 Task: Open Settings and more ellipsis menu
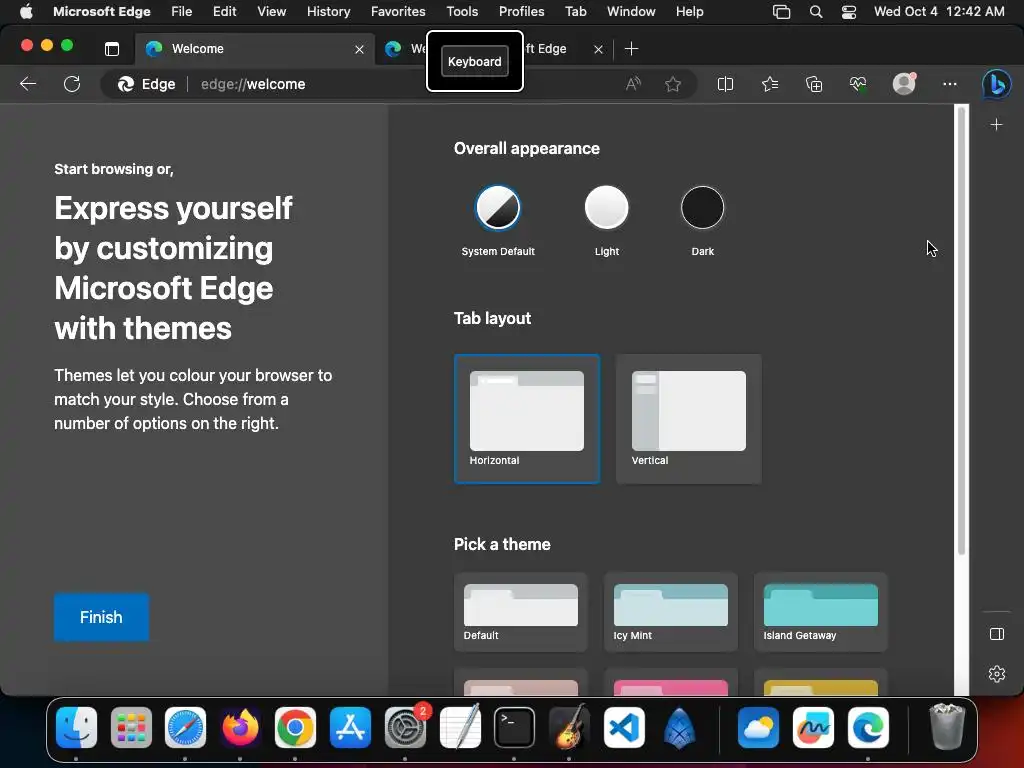pyautogui.click(x=950, y=84)
